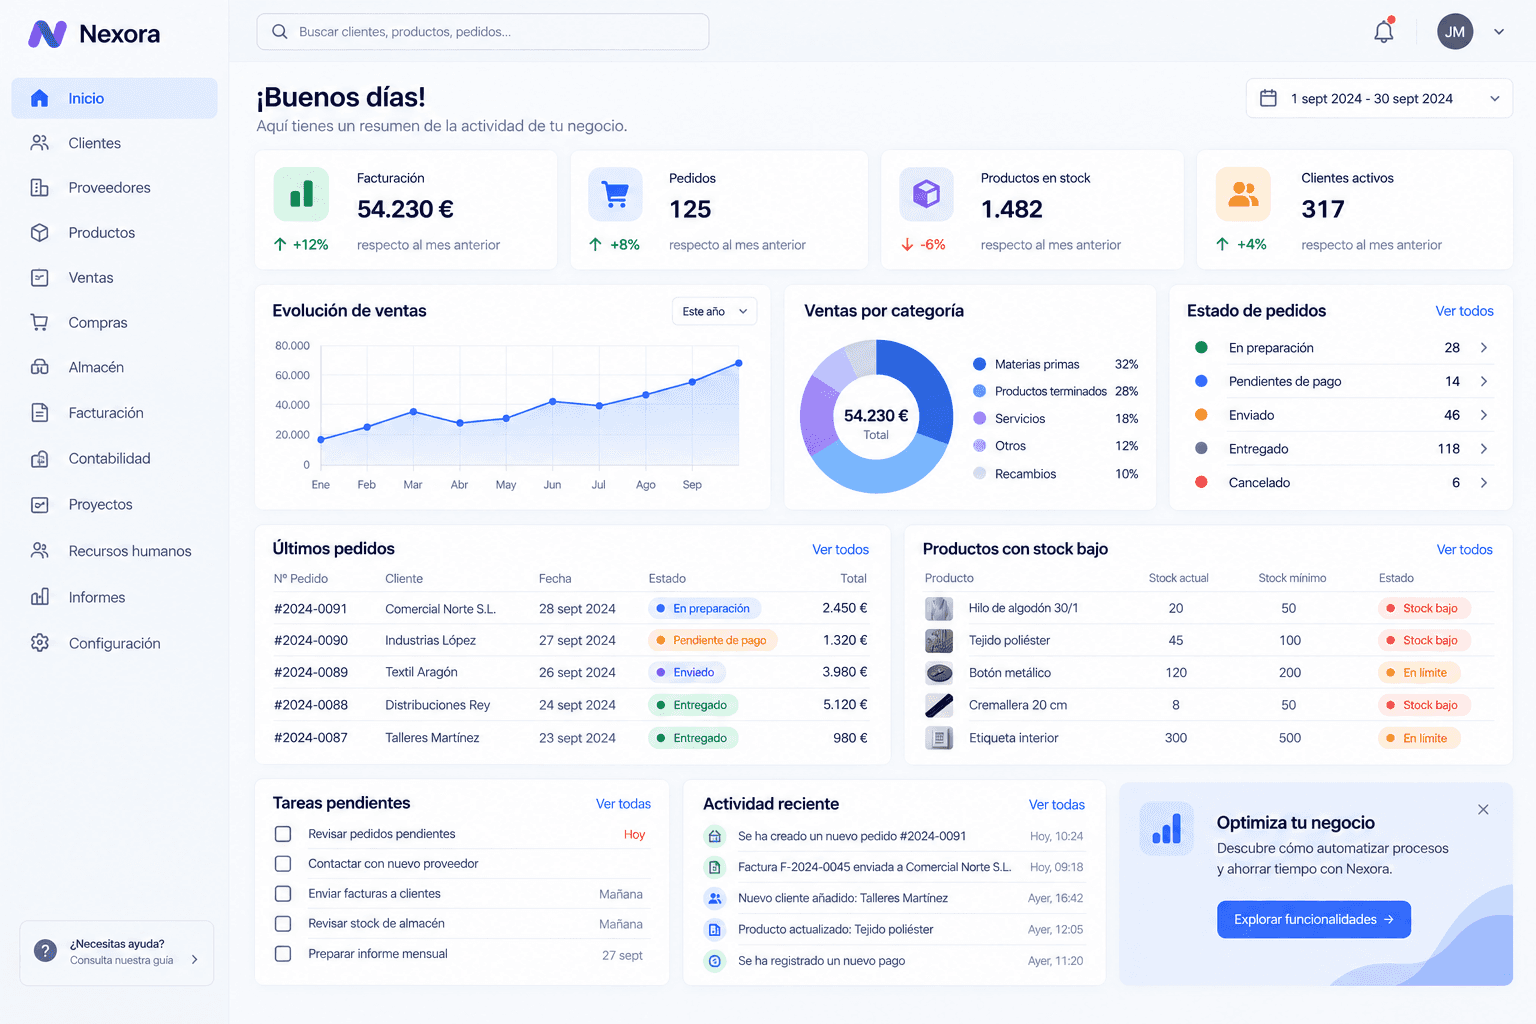1536x1024 pixels.
Task: Open the date range dropdown
Action: (1379, 98)
